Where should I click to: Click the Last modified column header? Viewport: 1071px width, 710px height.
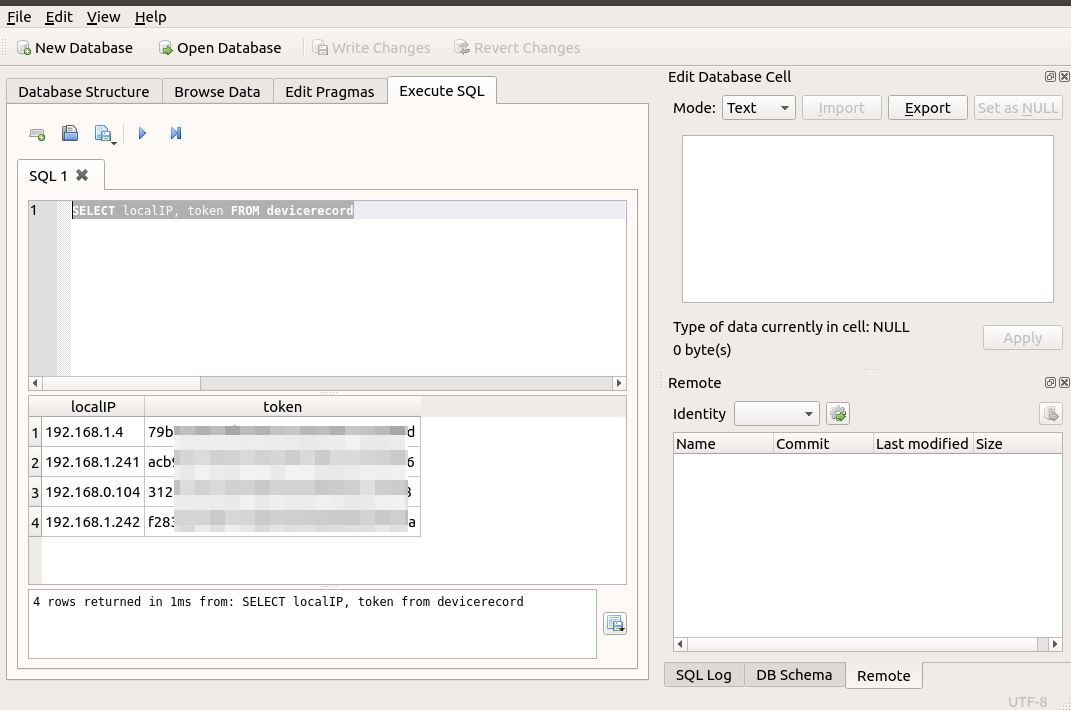[x=923, y=443]
